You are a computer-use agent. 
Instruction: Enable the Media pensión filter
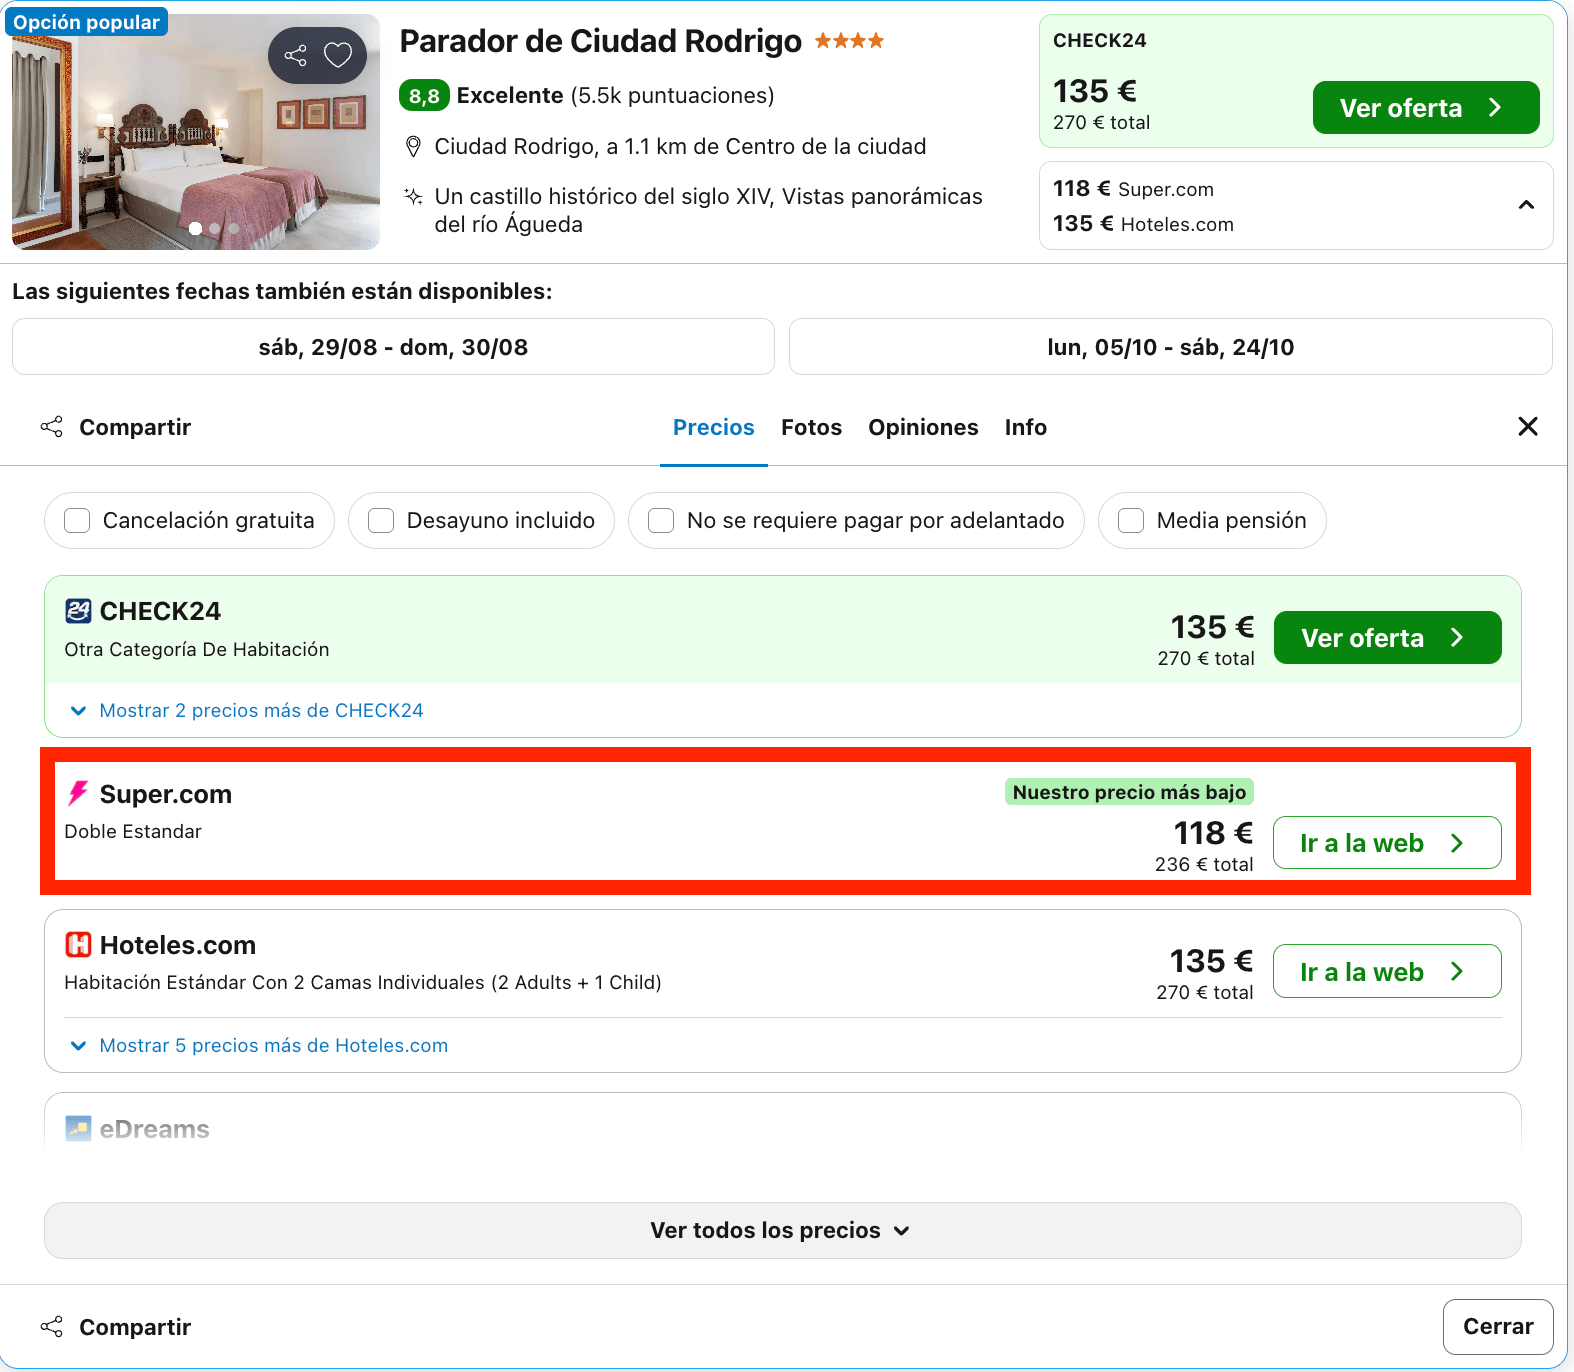tap(1131, 521)
